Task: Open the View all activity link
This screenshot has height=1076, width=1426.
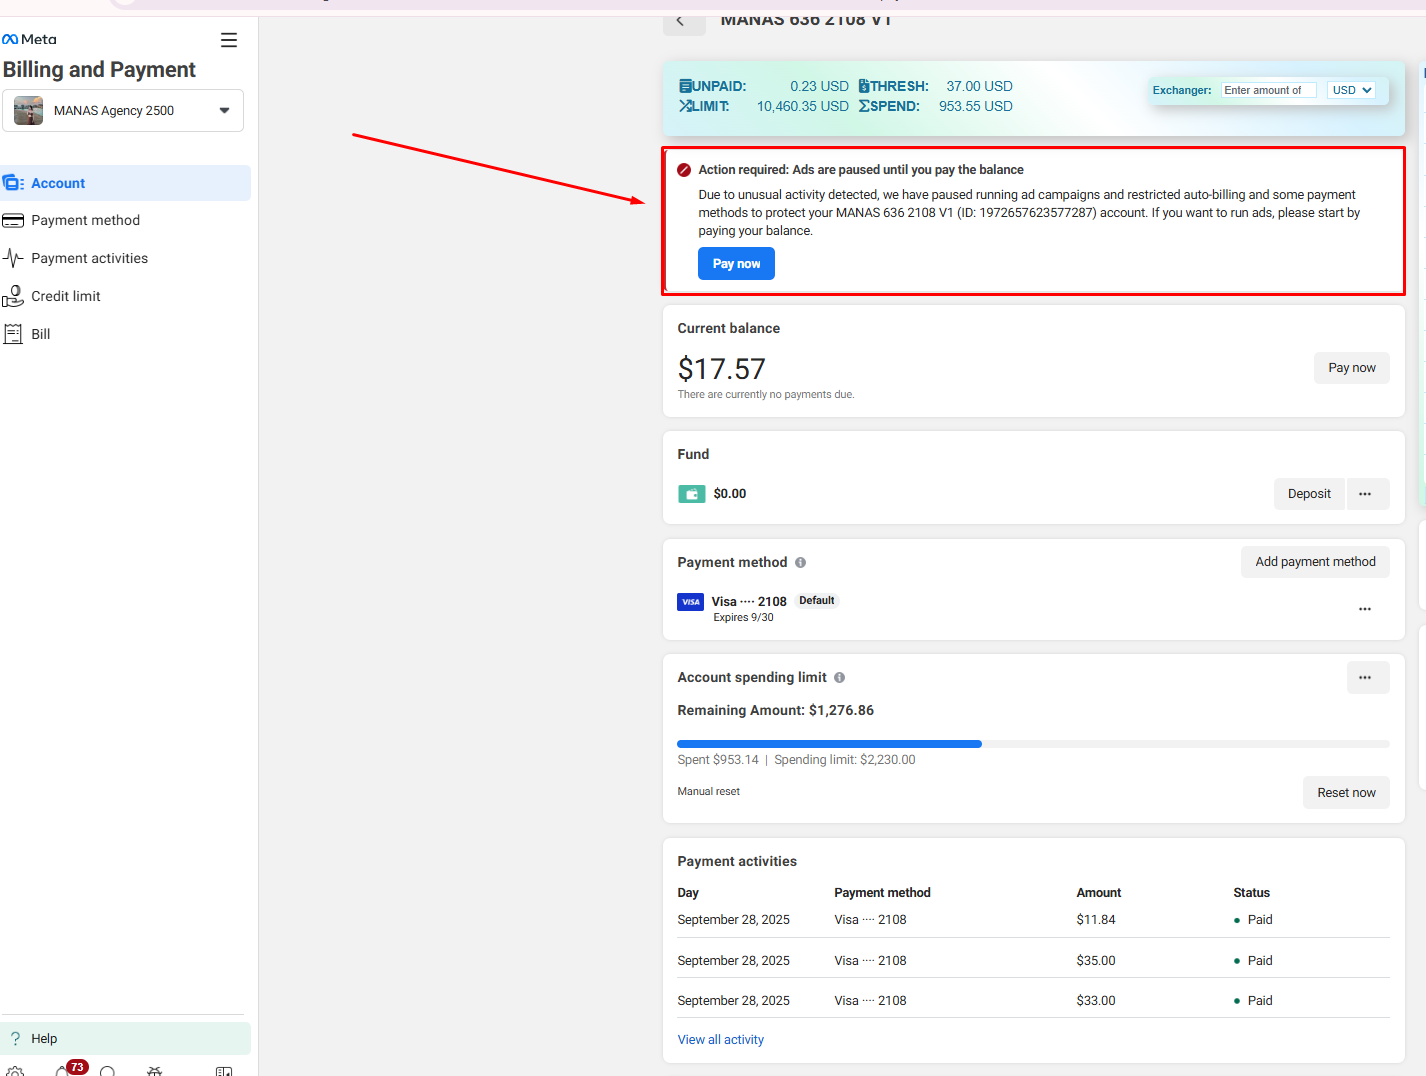Action: pos(720,1040)
